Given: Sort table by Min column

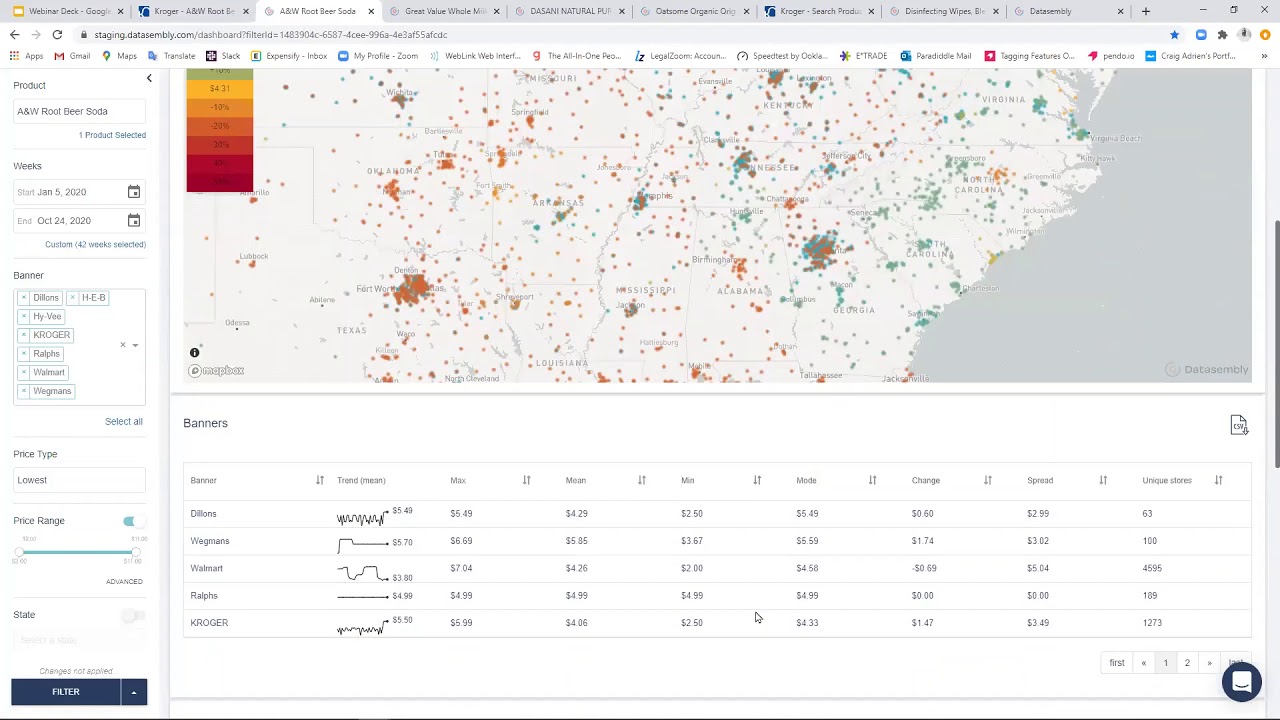Looking at the screenshot, I should pos(757,481).
